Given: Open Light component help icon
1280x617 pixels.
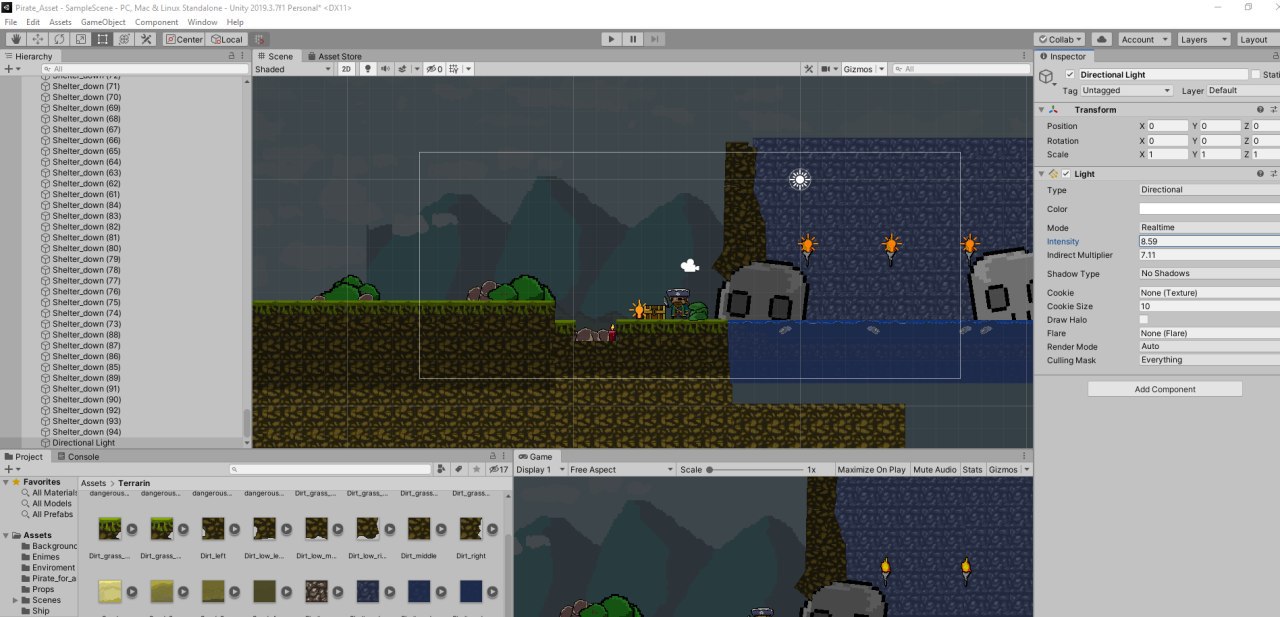Looking at the screenshot, I should [x=1260, y=174].
